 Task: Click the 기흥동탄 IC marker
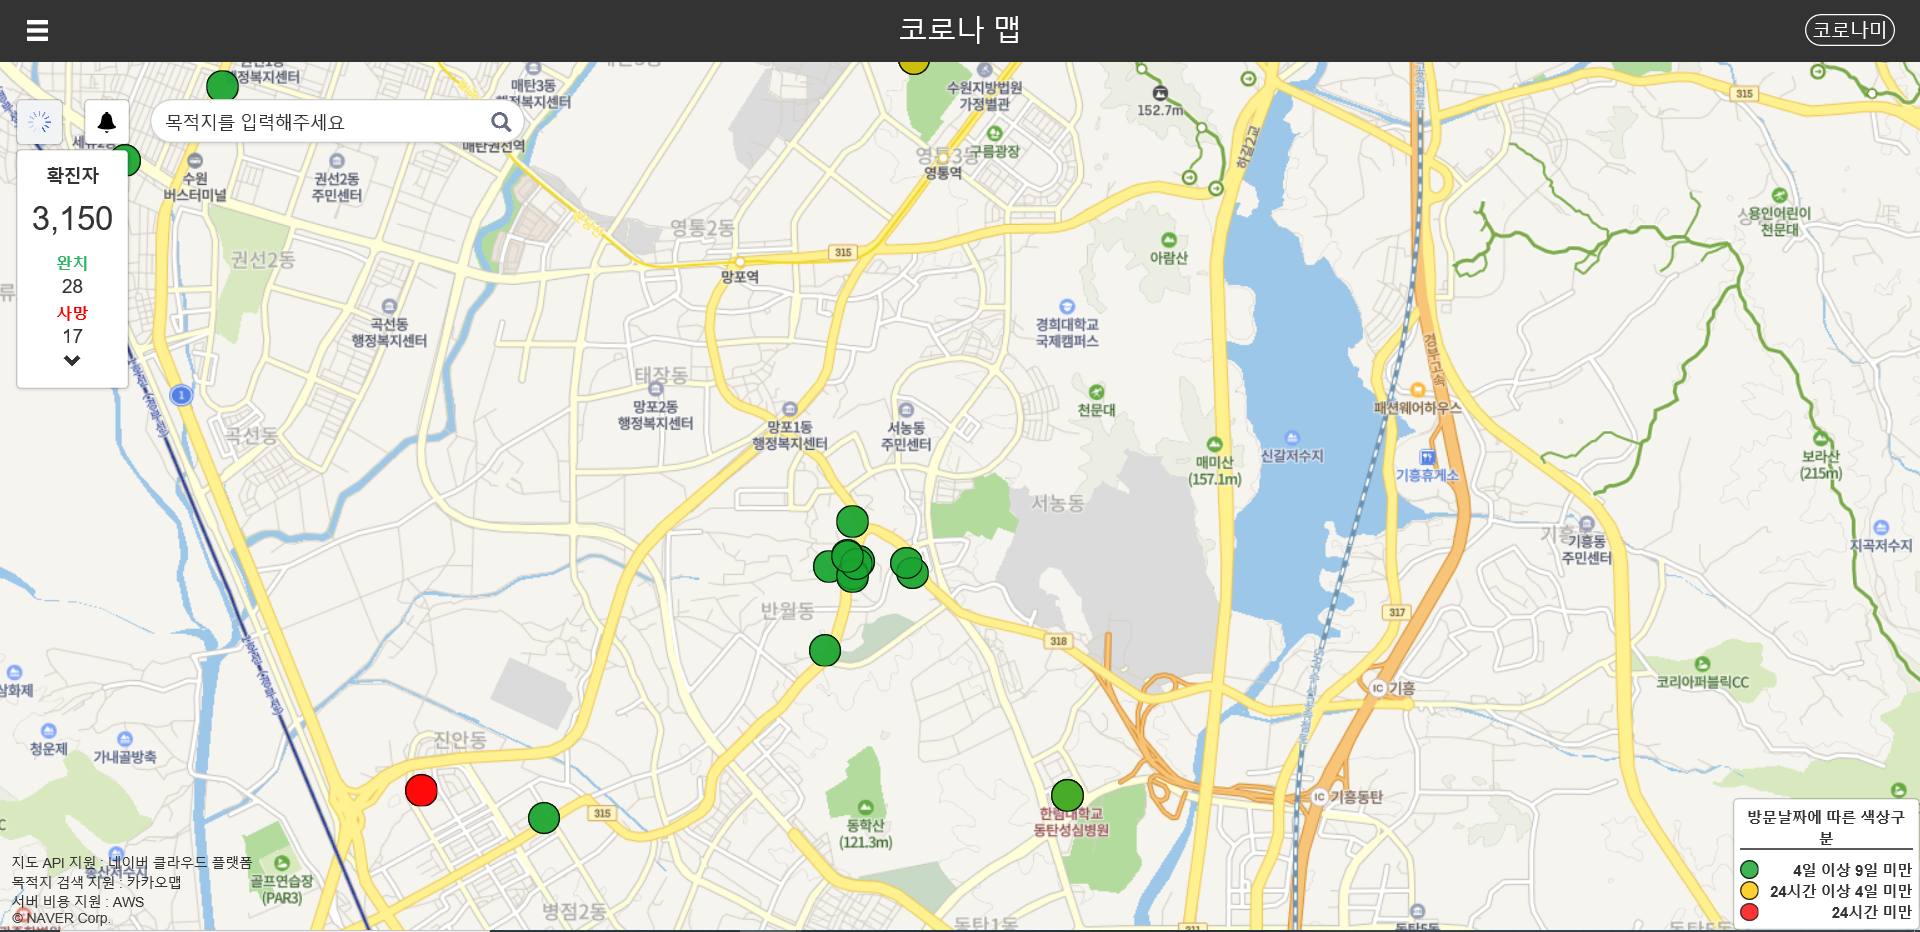coord(1319,797)
